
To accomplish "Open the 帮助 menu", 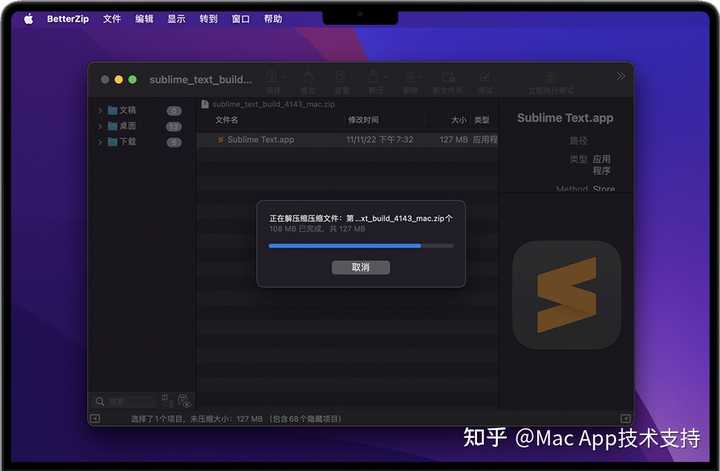I will (x=273, y=19).
